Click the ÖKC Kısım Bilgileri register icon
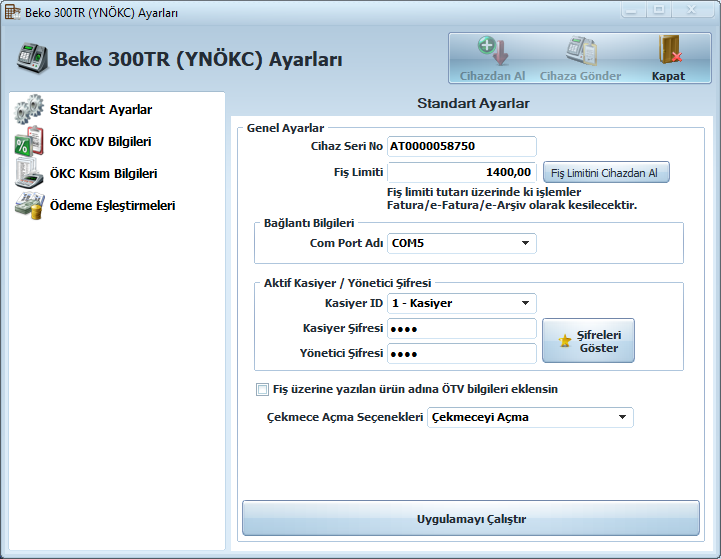This screenshot has width=721, height=559. point(29,173)
